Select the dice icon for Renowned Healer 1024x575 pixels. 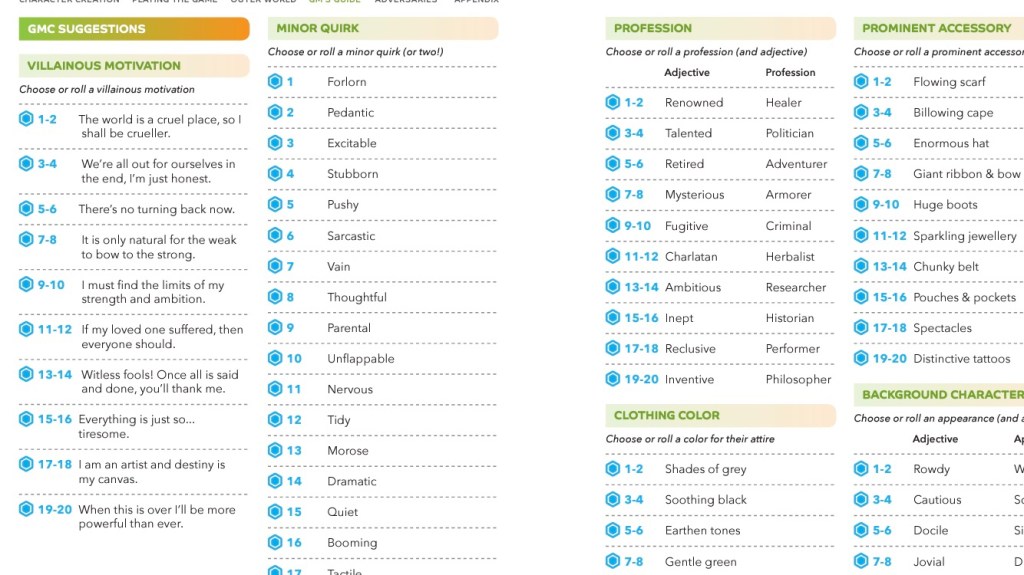[613, 102]
